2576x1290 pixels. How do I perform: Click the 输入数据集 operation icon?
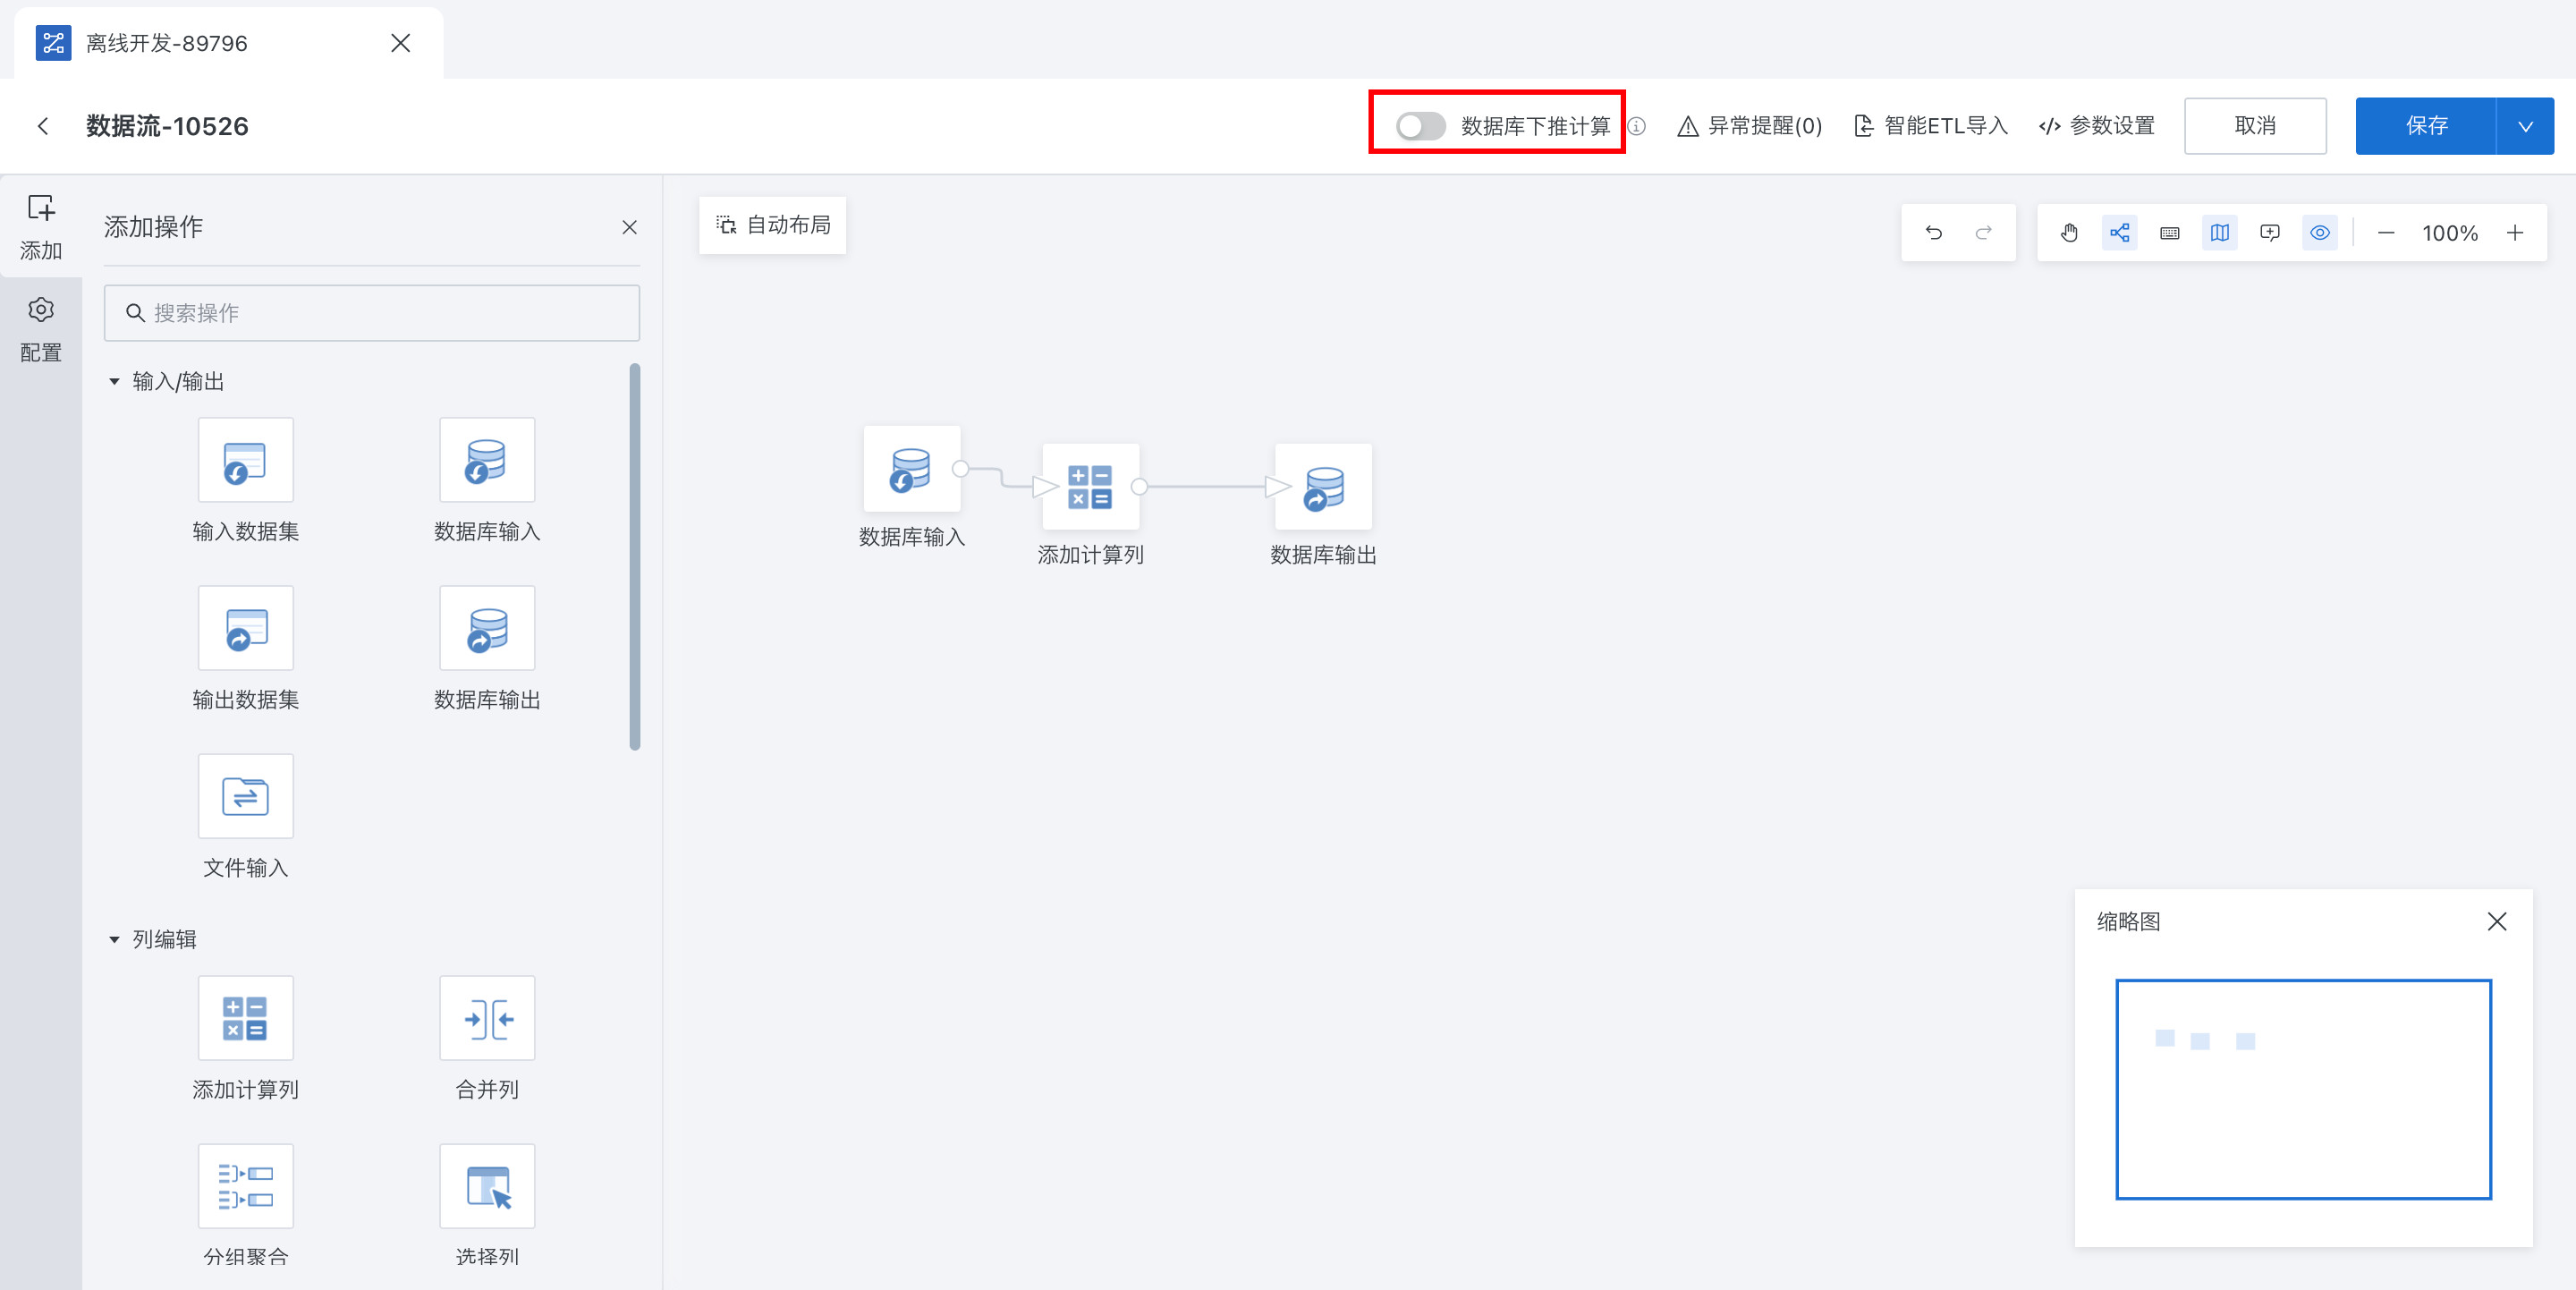coord(245,461)
